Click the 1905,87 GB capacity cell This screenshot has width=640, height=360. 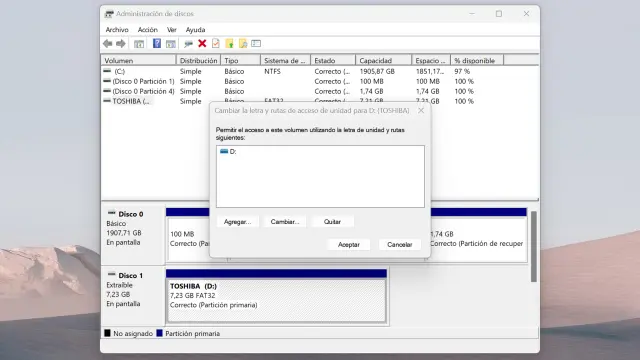[x=377, y=71]
